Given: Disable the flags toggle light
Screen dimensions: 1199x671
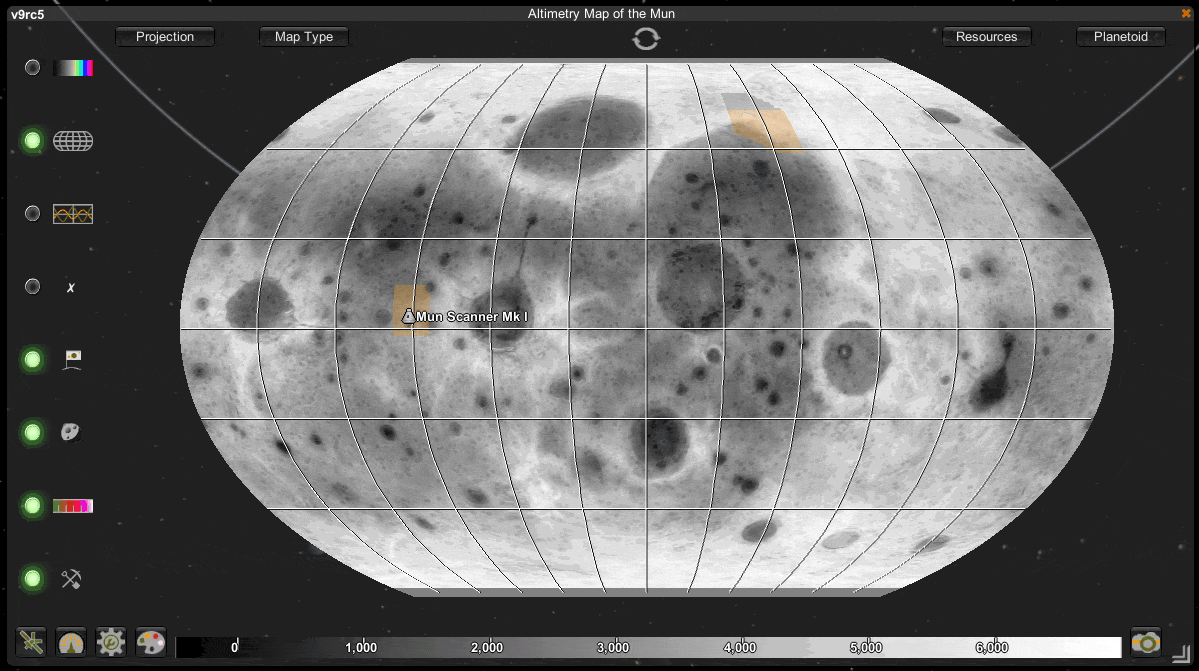Looking at the screenshot, I should [32, 359].
